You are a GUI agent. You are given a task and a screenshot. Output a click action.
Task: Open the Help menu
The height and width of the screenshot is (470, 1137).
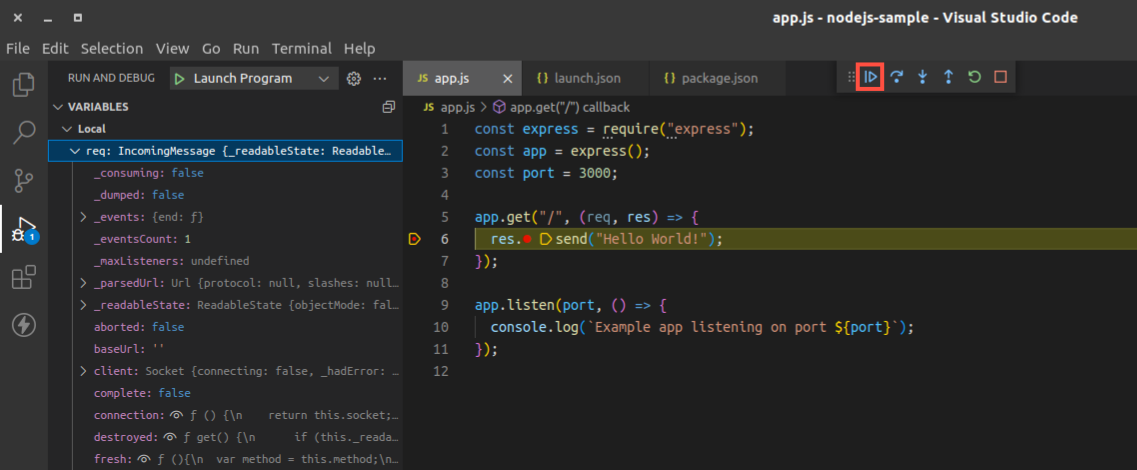(360, 49)
